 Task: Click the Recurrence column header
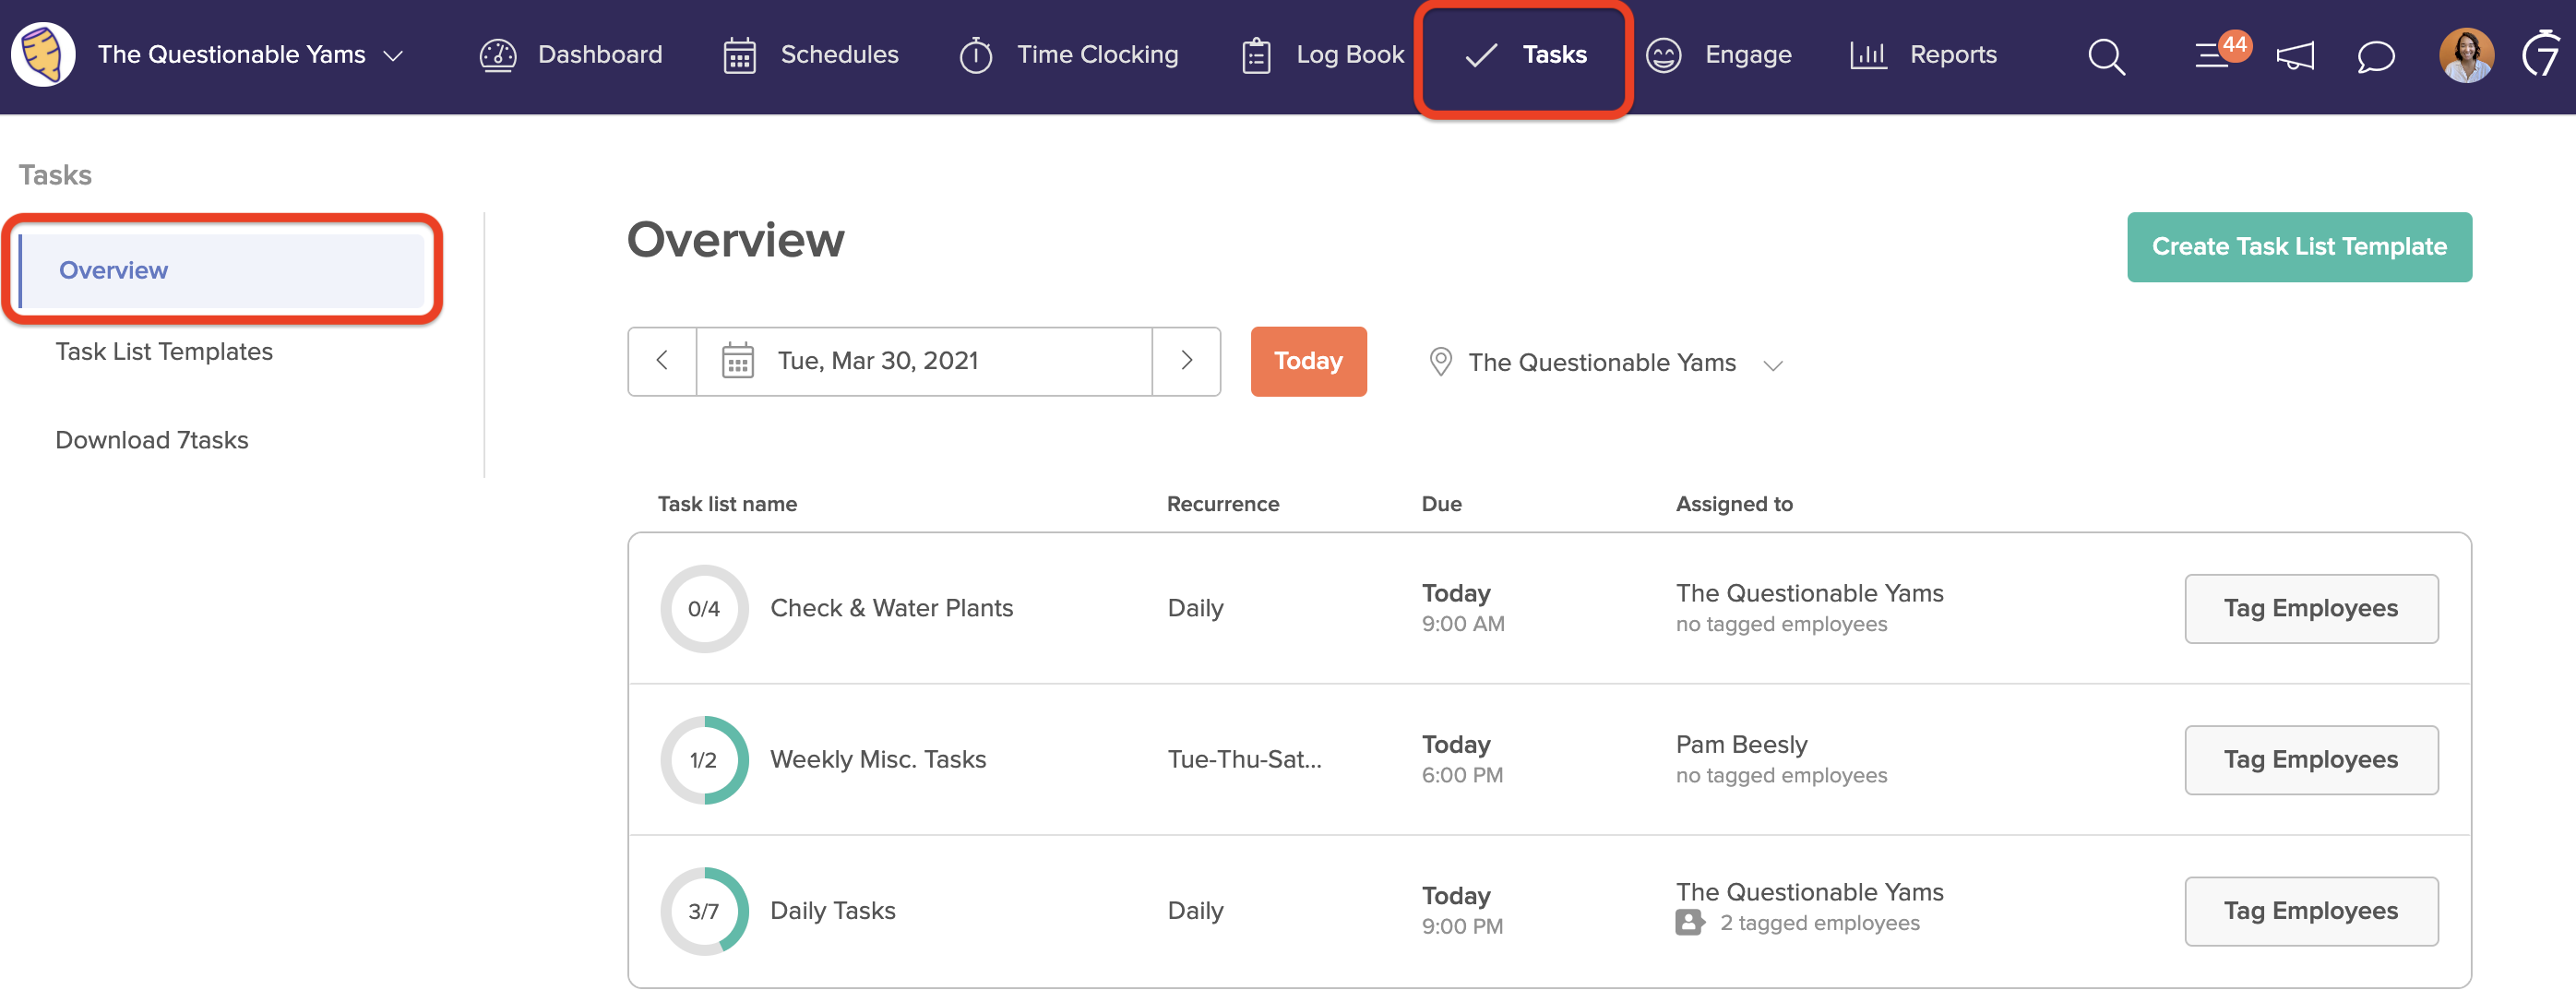[1223, 504]
